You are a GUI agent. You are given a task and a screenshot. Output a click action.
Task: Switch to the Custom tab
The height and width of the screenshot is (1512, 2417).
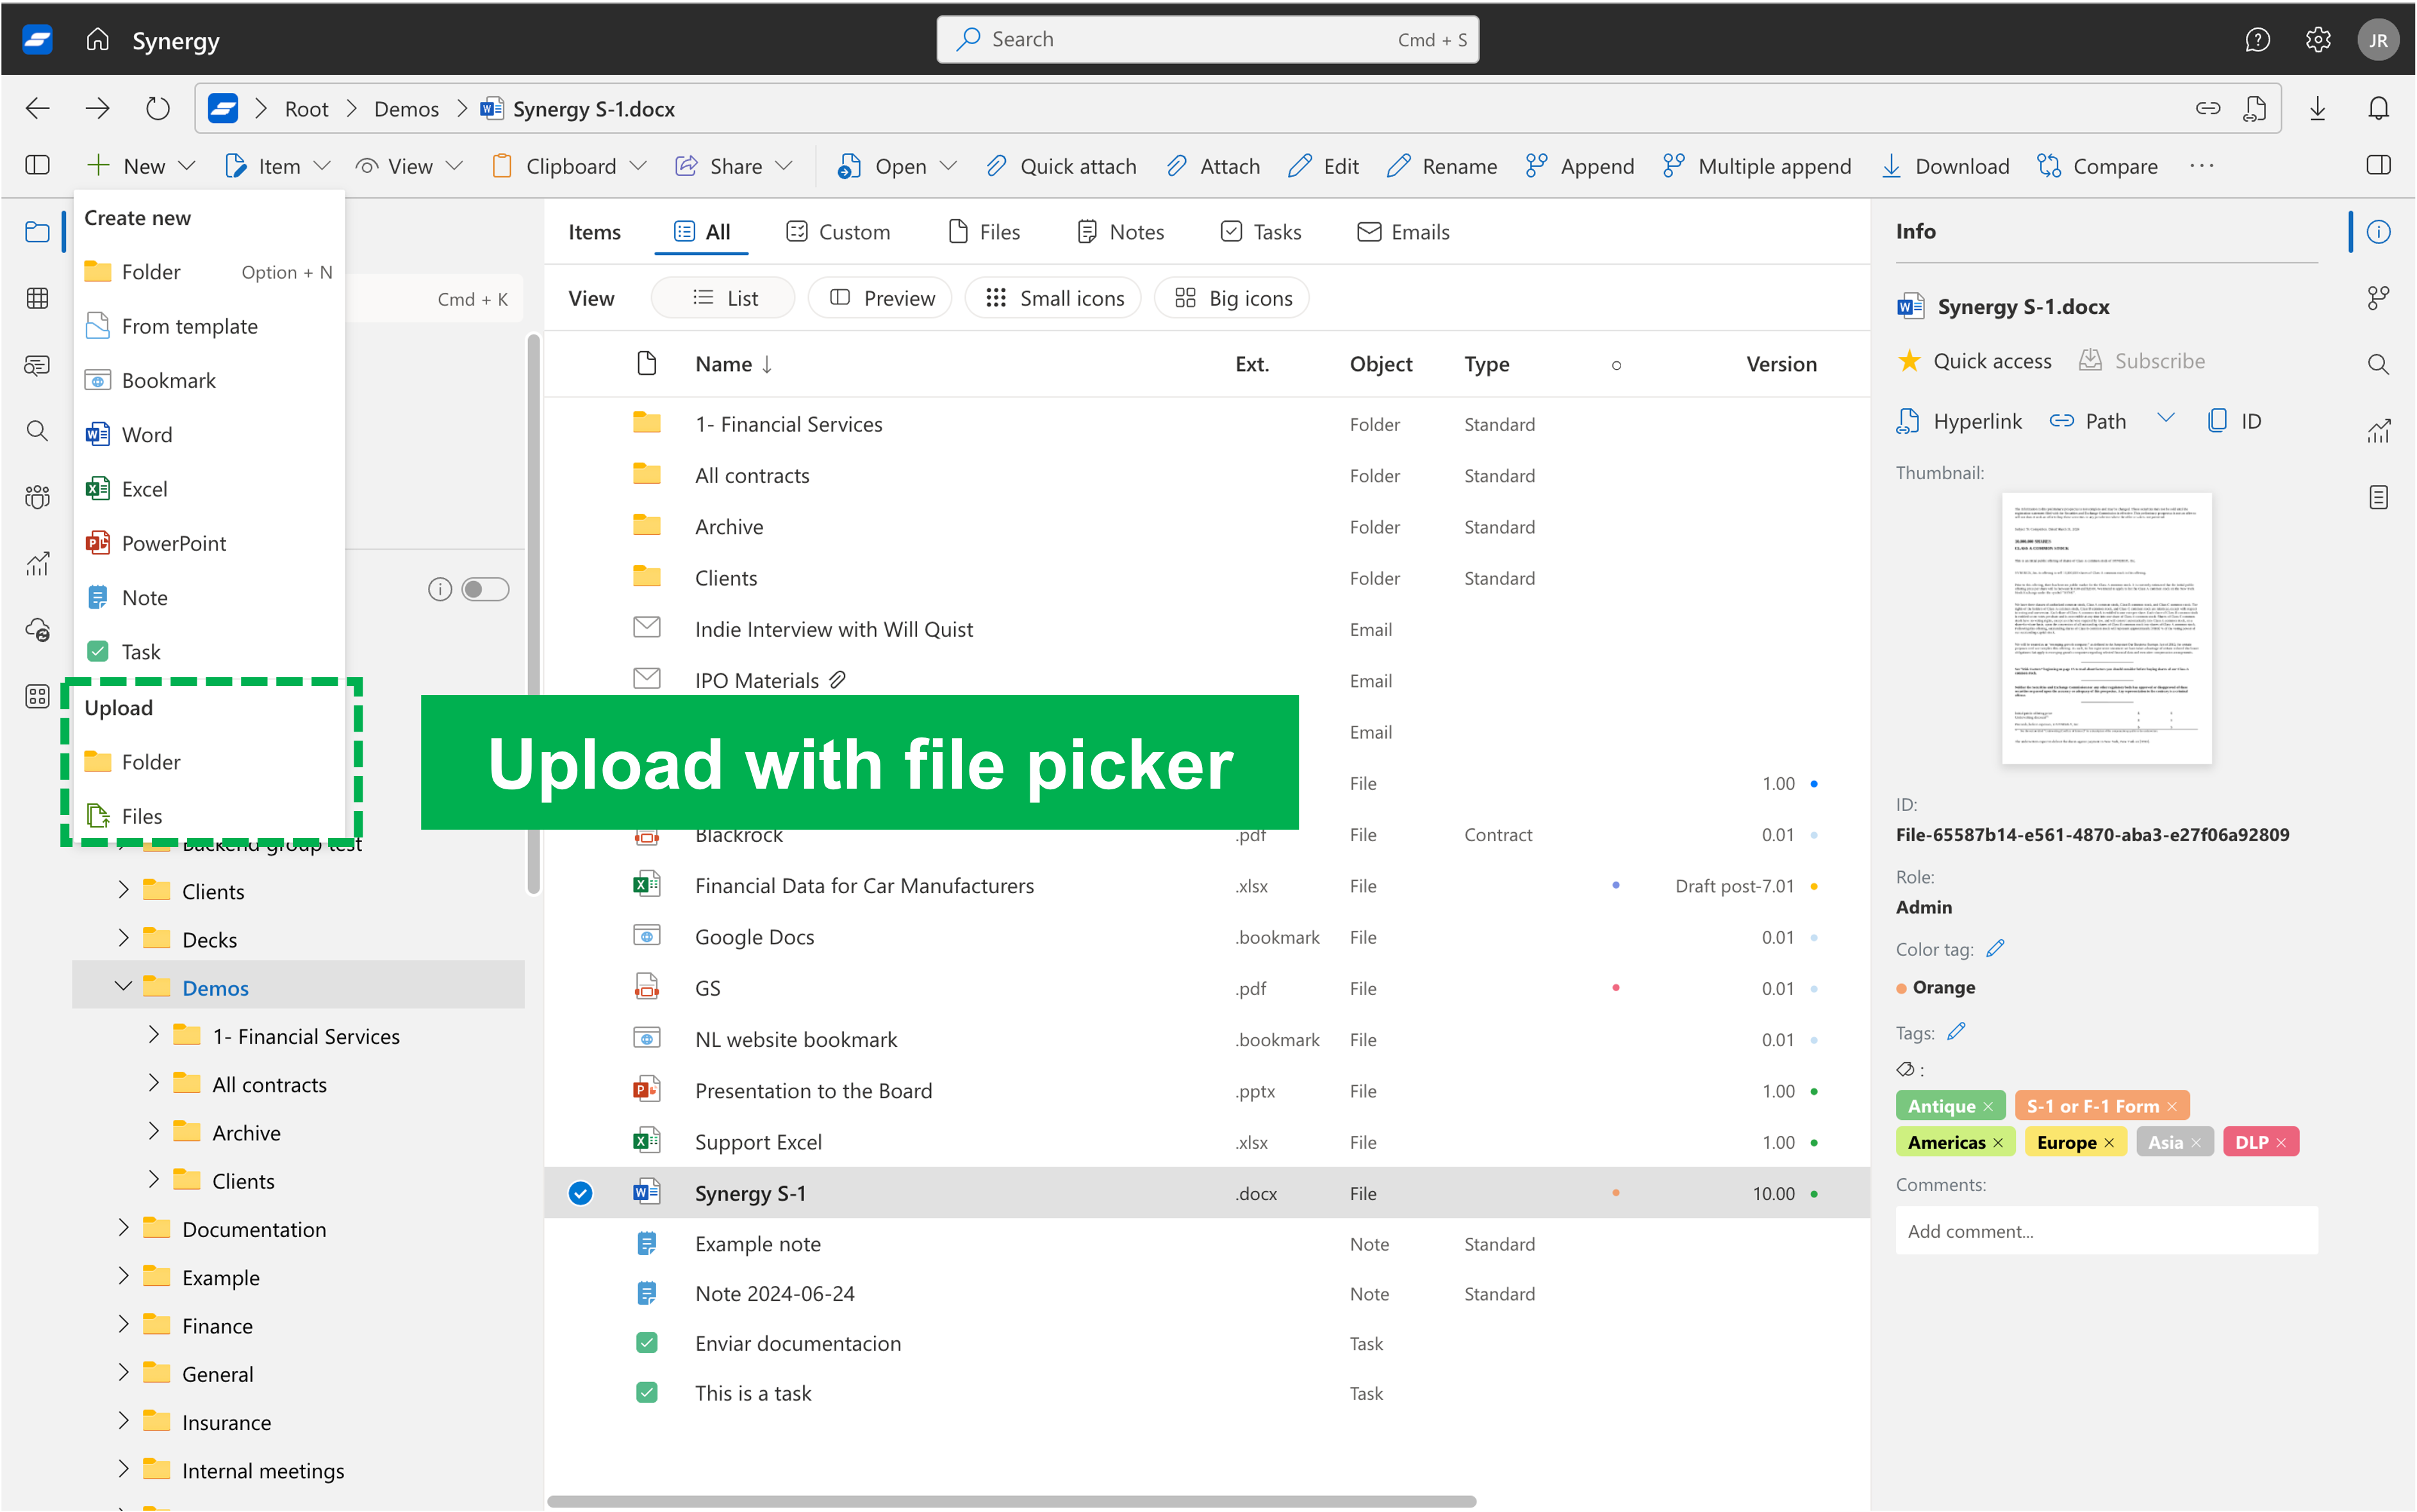click(838, 232)
